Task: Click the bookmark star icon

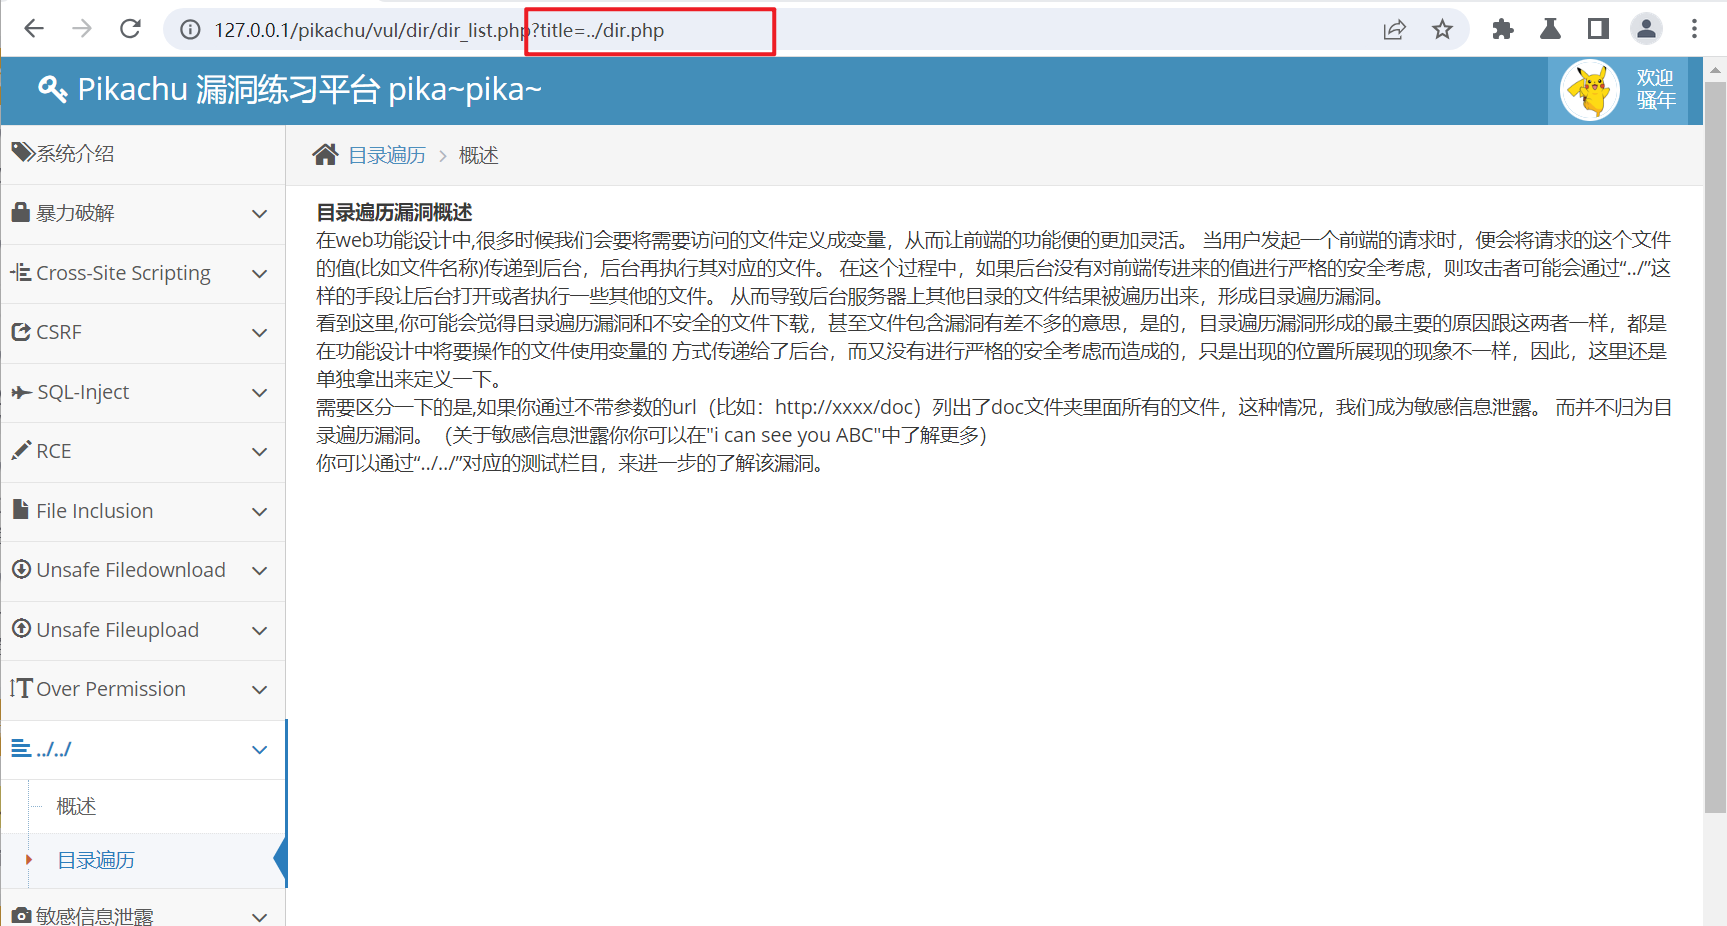Action: (1442, 29)
